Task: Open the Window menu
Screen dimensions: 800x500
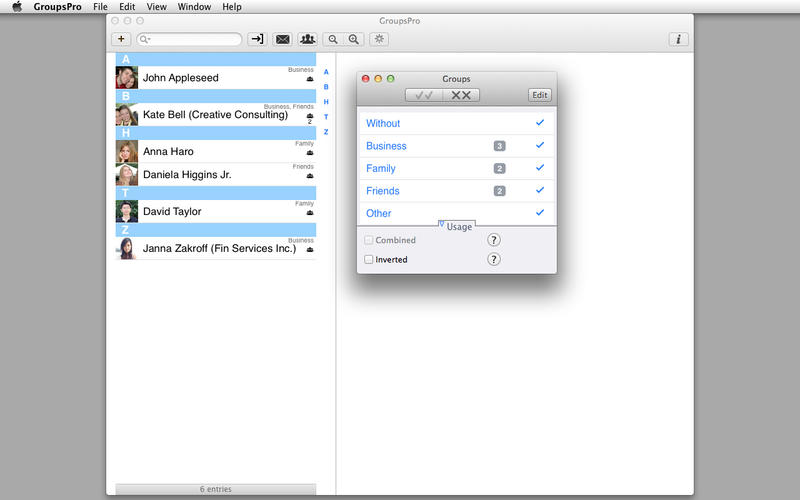Action: coord(194,7)
